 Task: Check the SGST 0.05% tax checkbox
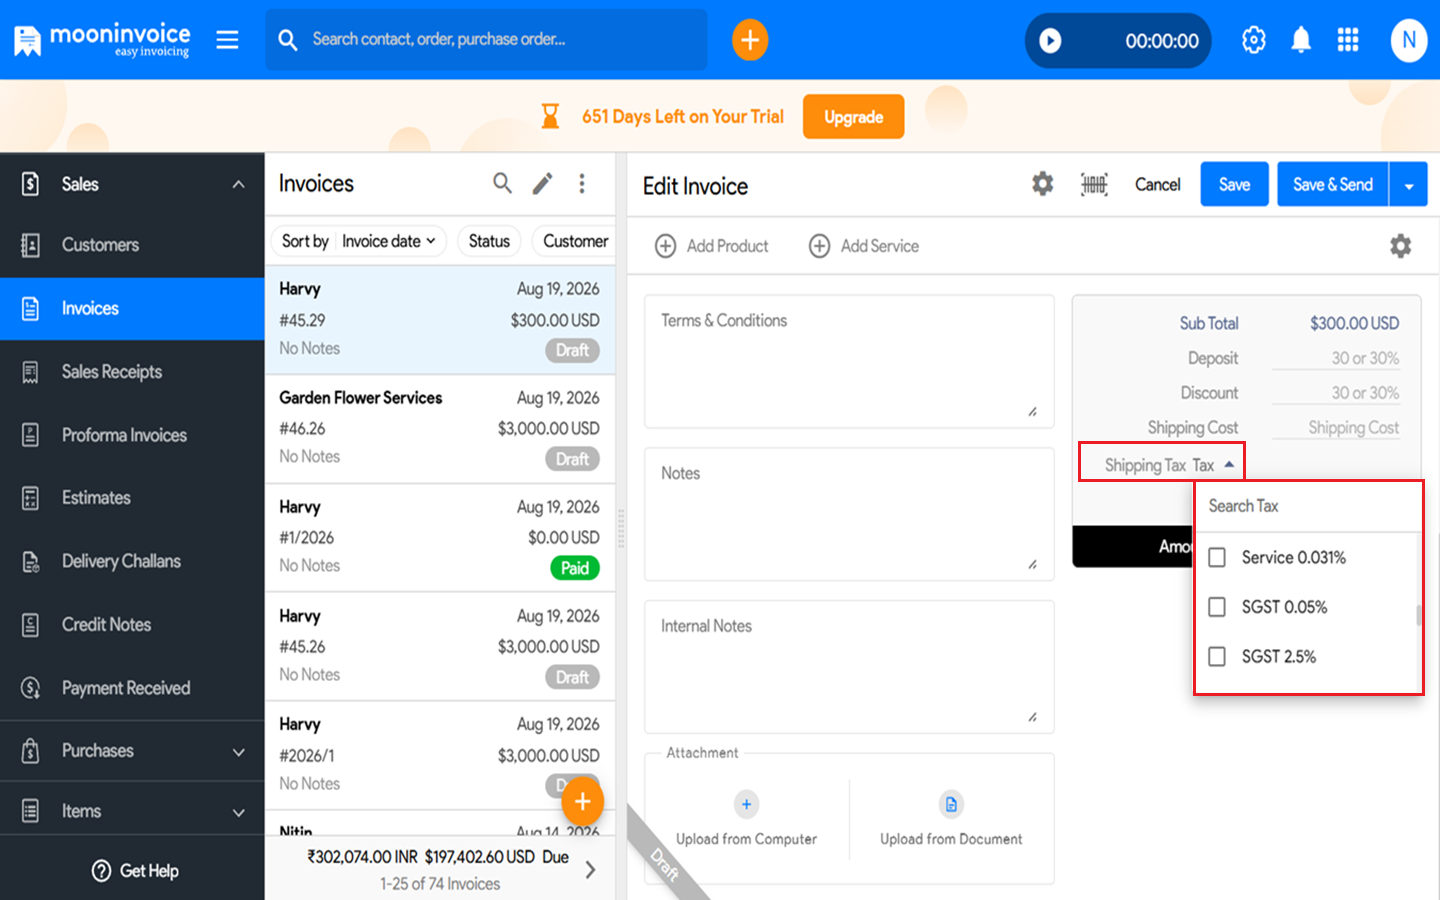(x=1217, y=607)
